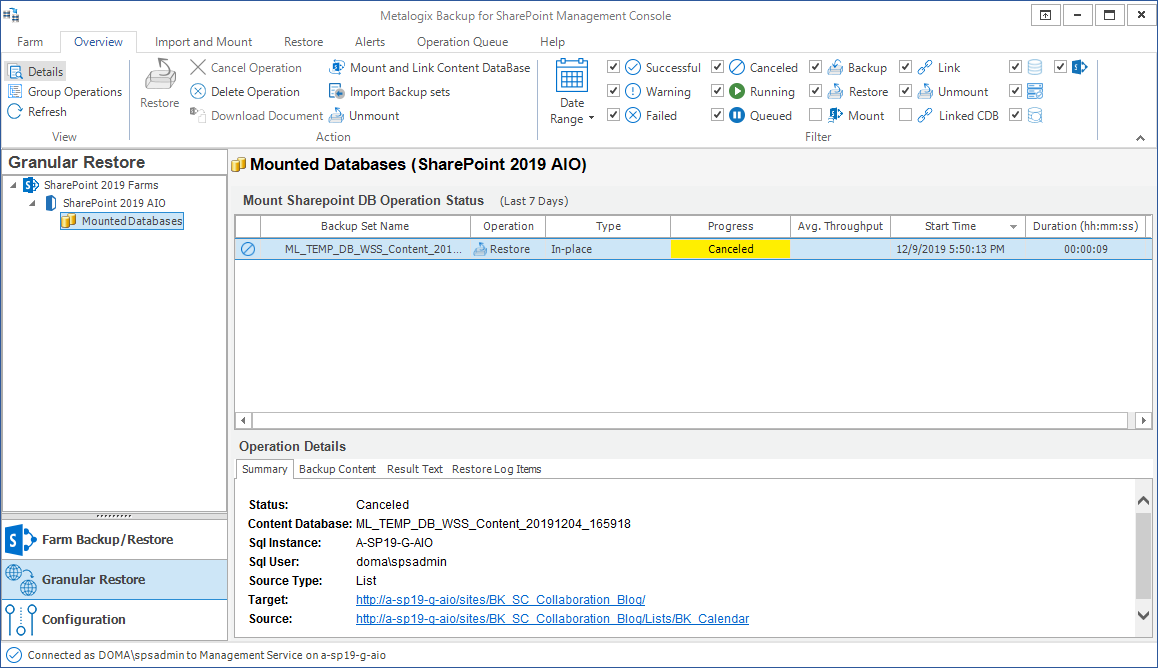Open the Target site URL link
Screen dimensions: 1158x668
500,600
